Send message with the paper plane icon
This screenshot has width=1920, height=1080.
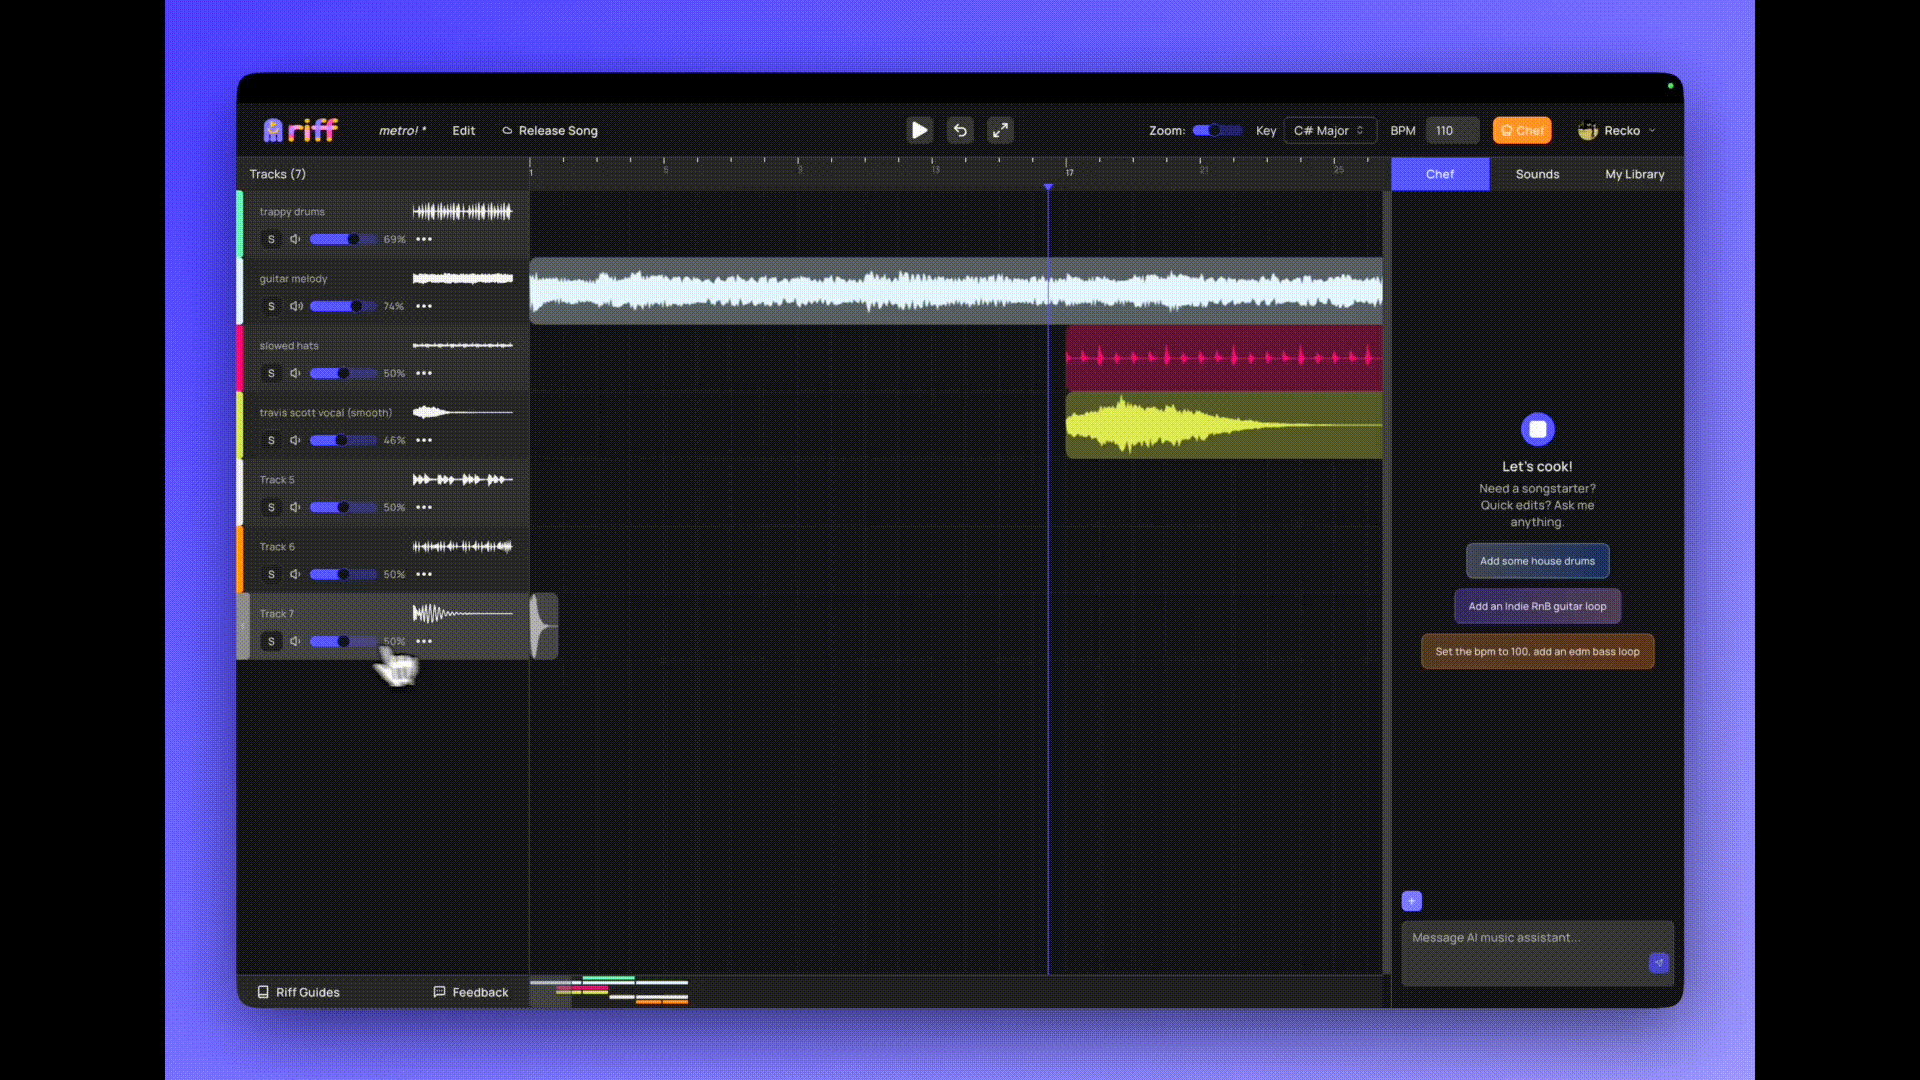[x=1658, y=963]
